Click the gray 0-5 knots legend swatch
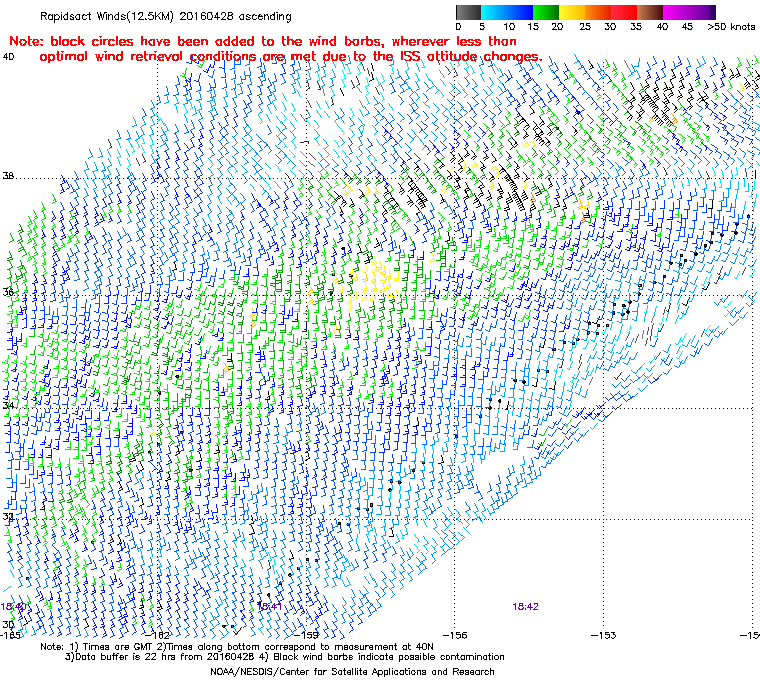The height and width of the screenshot is (688, 760). click(468, 12)
